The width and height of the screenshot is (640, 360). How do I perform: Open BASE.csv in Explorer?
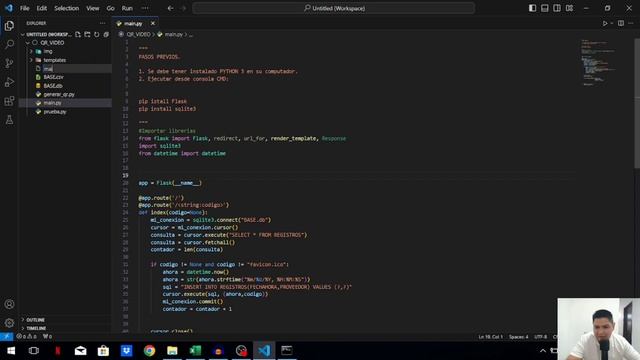tap(53, 77)
